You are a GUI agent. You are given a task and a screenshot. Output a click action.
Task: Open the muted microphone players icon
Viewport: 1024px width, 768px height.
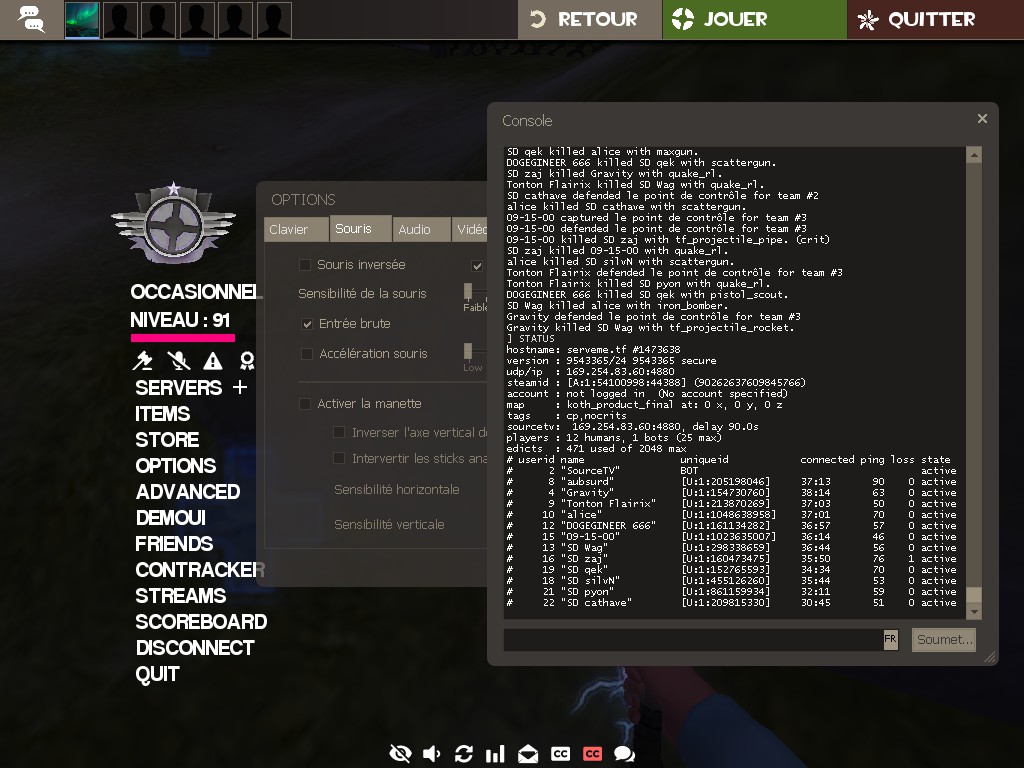click(x=178, y=361)
